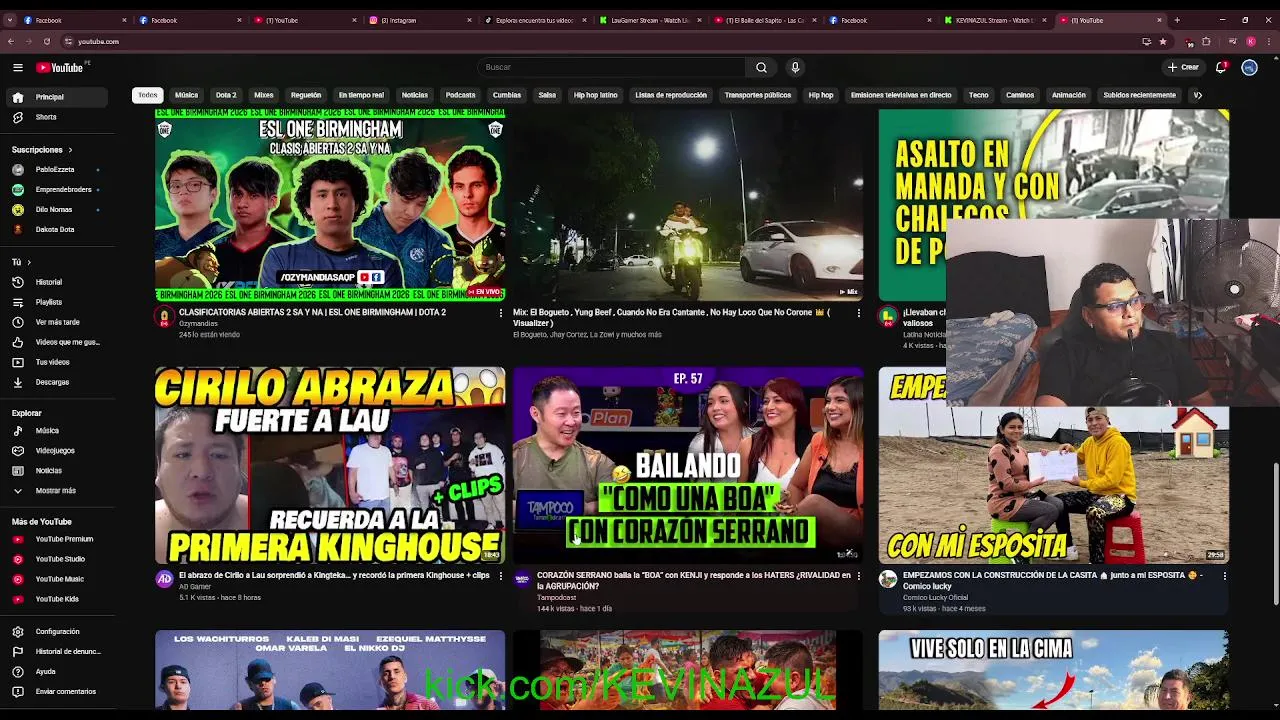
Task: Expand Mostrar más in Explorar
Action: coord(55,490)
